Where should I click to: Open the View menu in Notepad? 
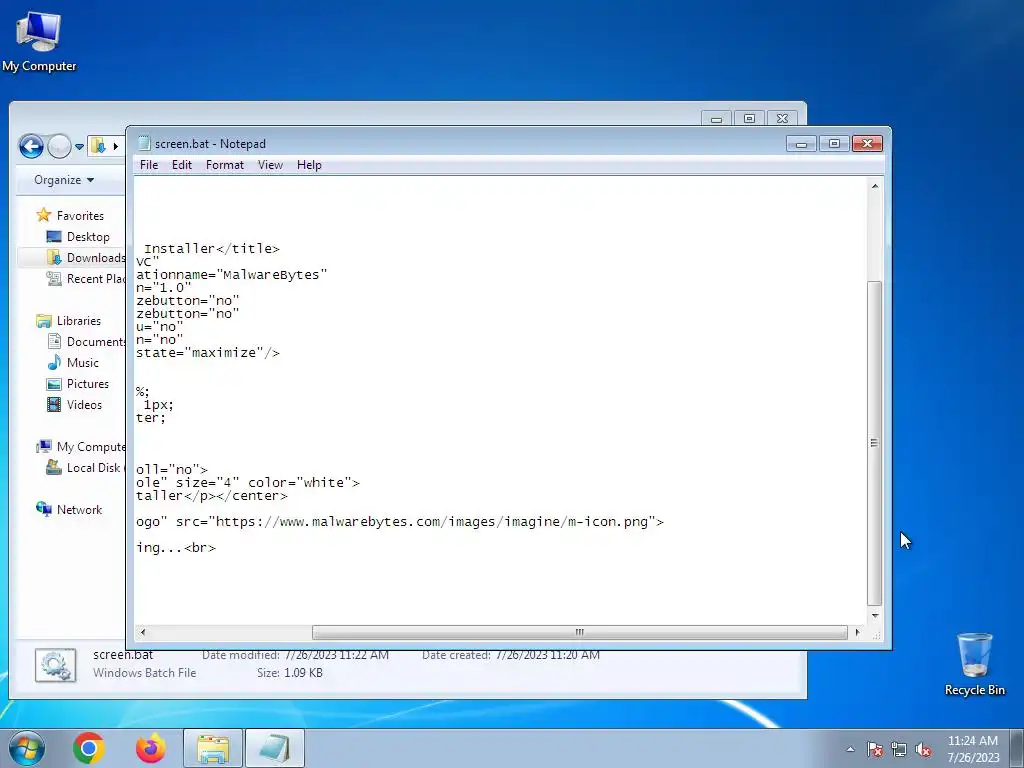pyautogui.click(x=270, y=165)
